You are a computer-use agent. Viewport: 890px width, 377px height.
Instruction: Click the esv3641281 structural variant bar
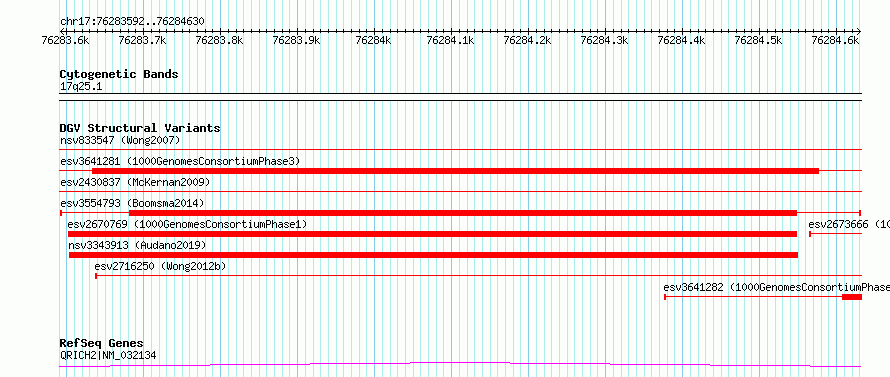pos(455,171)
